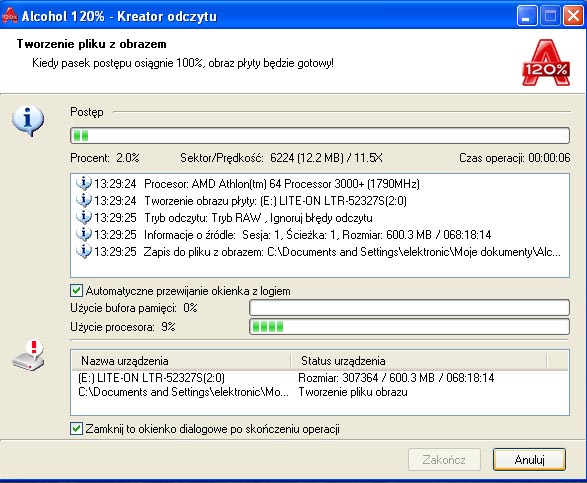Click the Użycie bufora pamięci bar
This screenshot has width=587, height=483.
[x=410, y=308]
